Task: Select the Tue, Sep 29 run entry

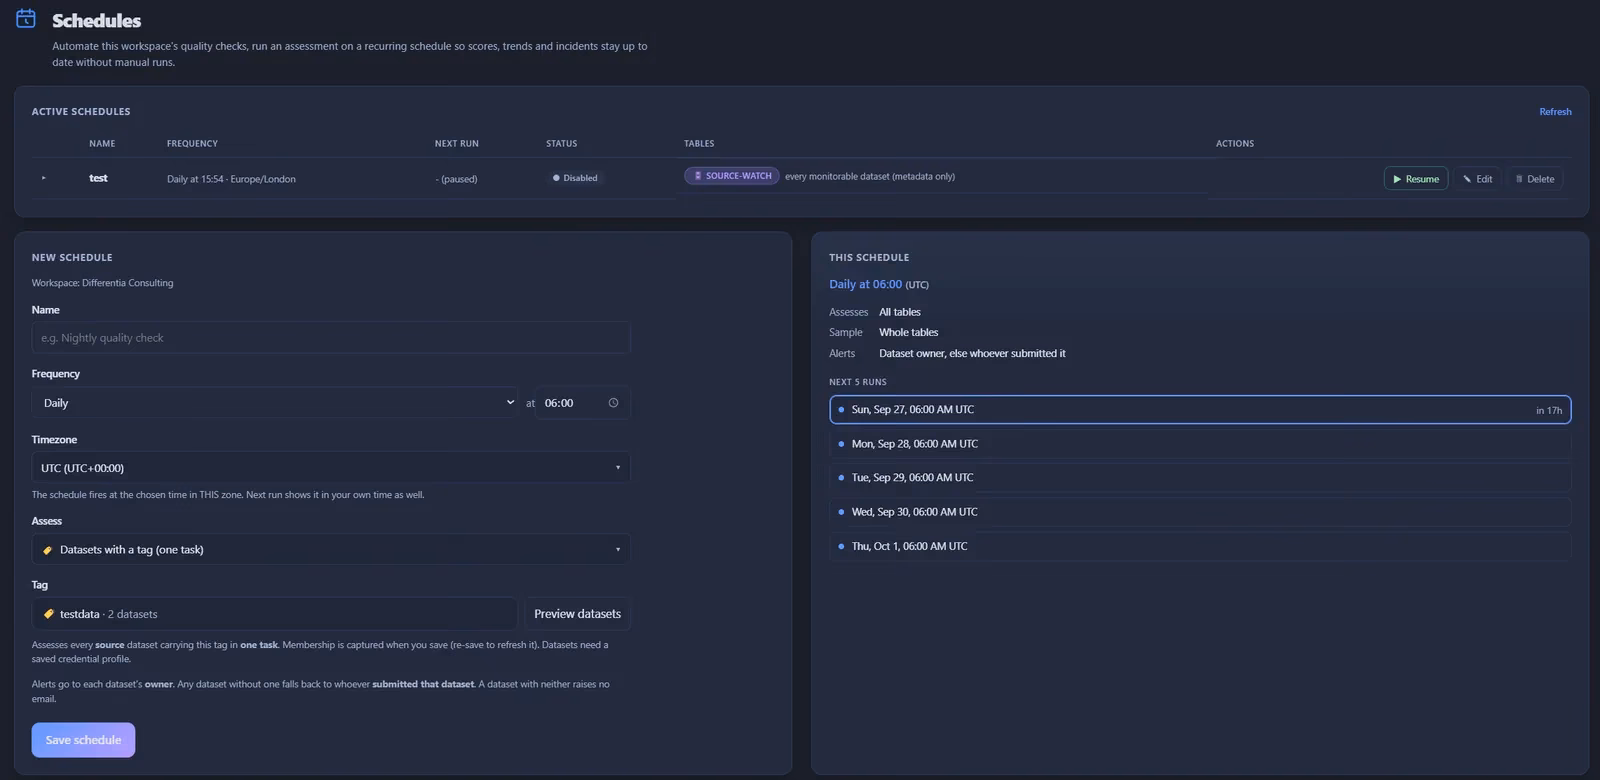Action: click(1200, 478)
